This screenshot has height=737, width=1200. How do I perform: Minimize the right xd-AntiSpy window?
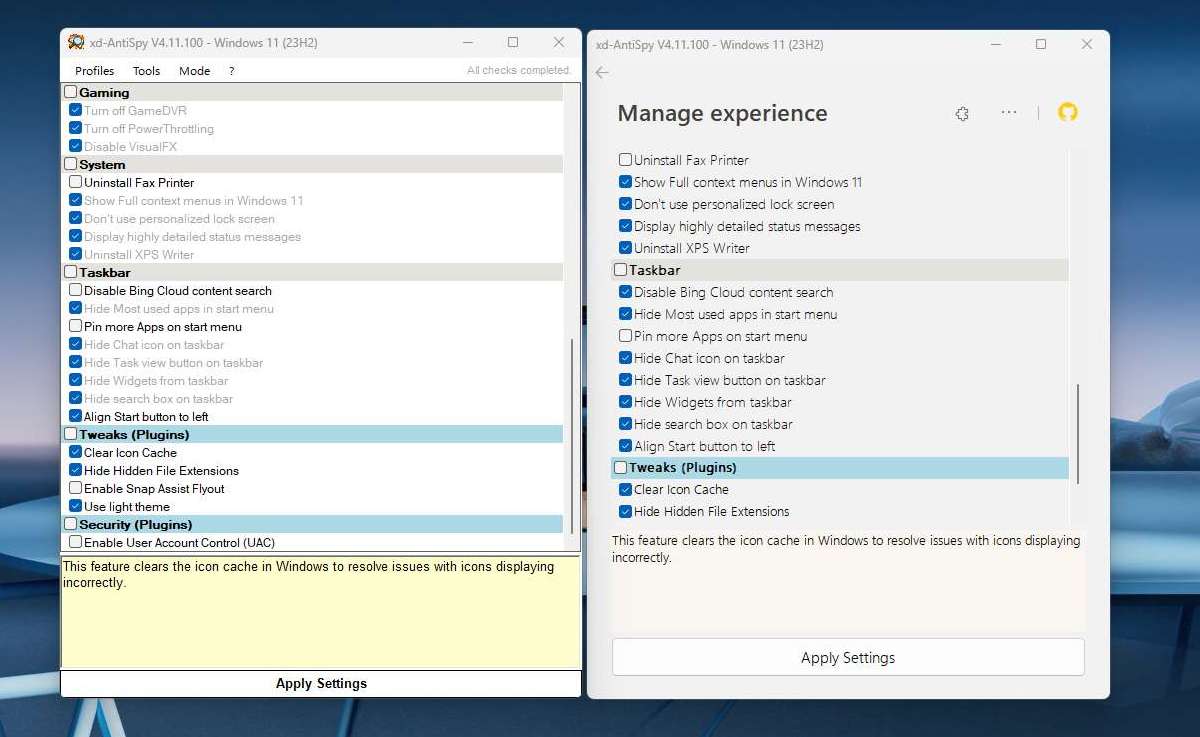pos(995,44)
